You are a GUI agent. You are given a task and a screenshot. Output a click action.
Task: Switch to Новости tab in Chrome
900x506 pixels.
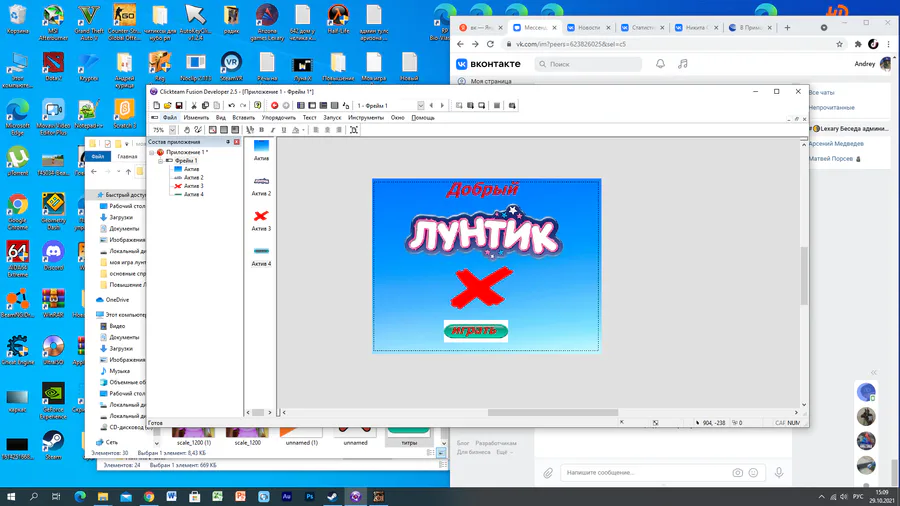588,28
